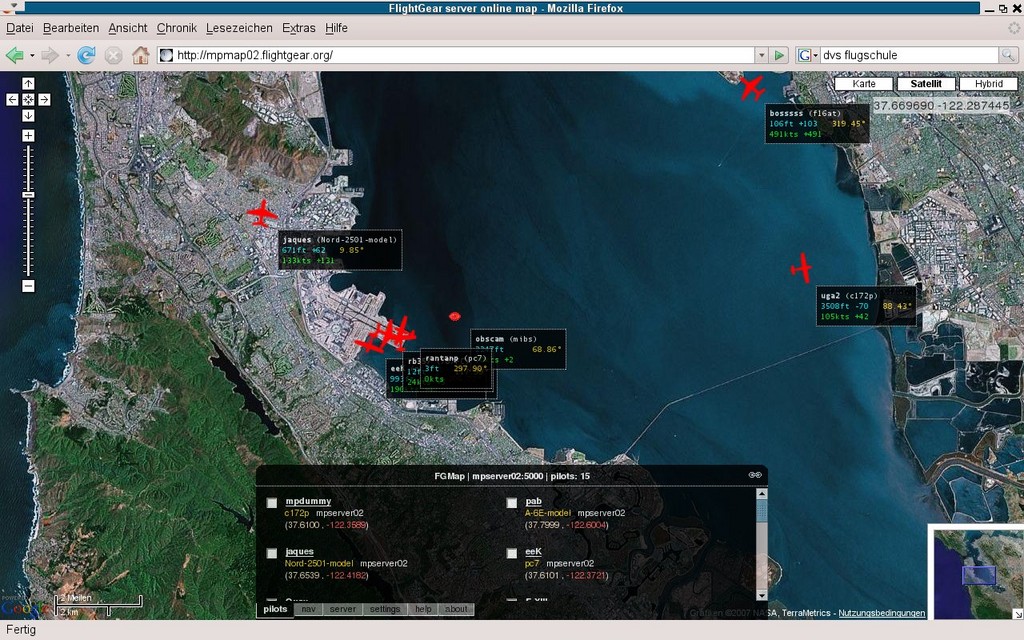Switch map view to Hybrid
This screenshot has width=1024, height=640.
(x=988, y=84)
